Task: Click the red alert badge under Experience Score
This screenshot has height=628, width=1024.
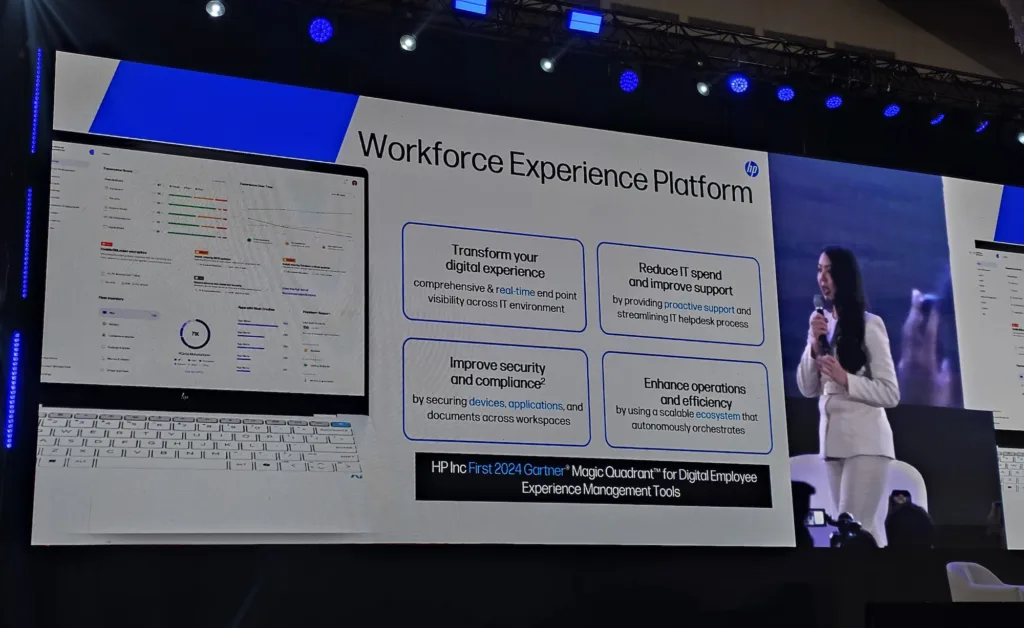Action: click(x=106, y=244)
